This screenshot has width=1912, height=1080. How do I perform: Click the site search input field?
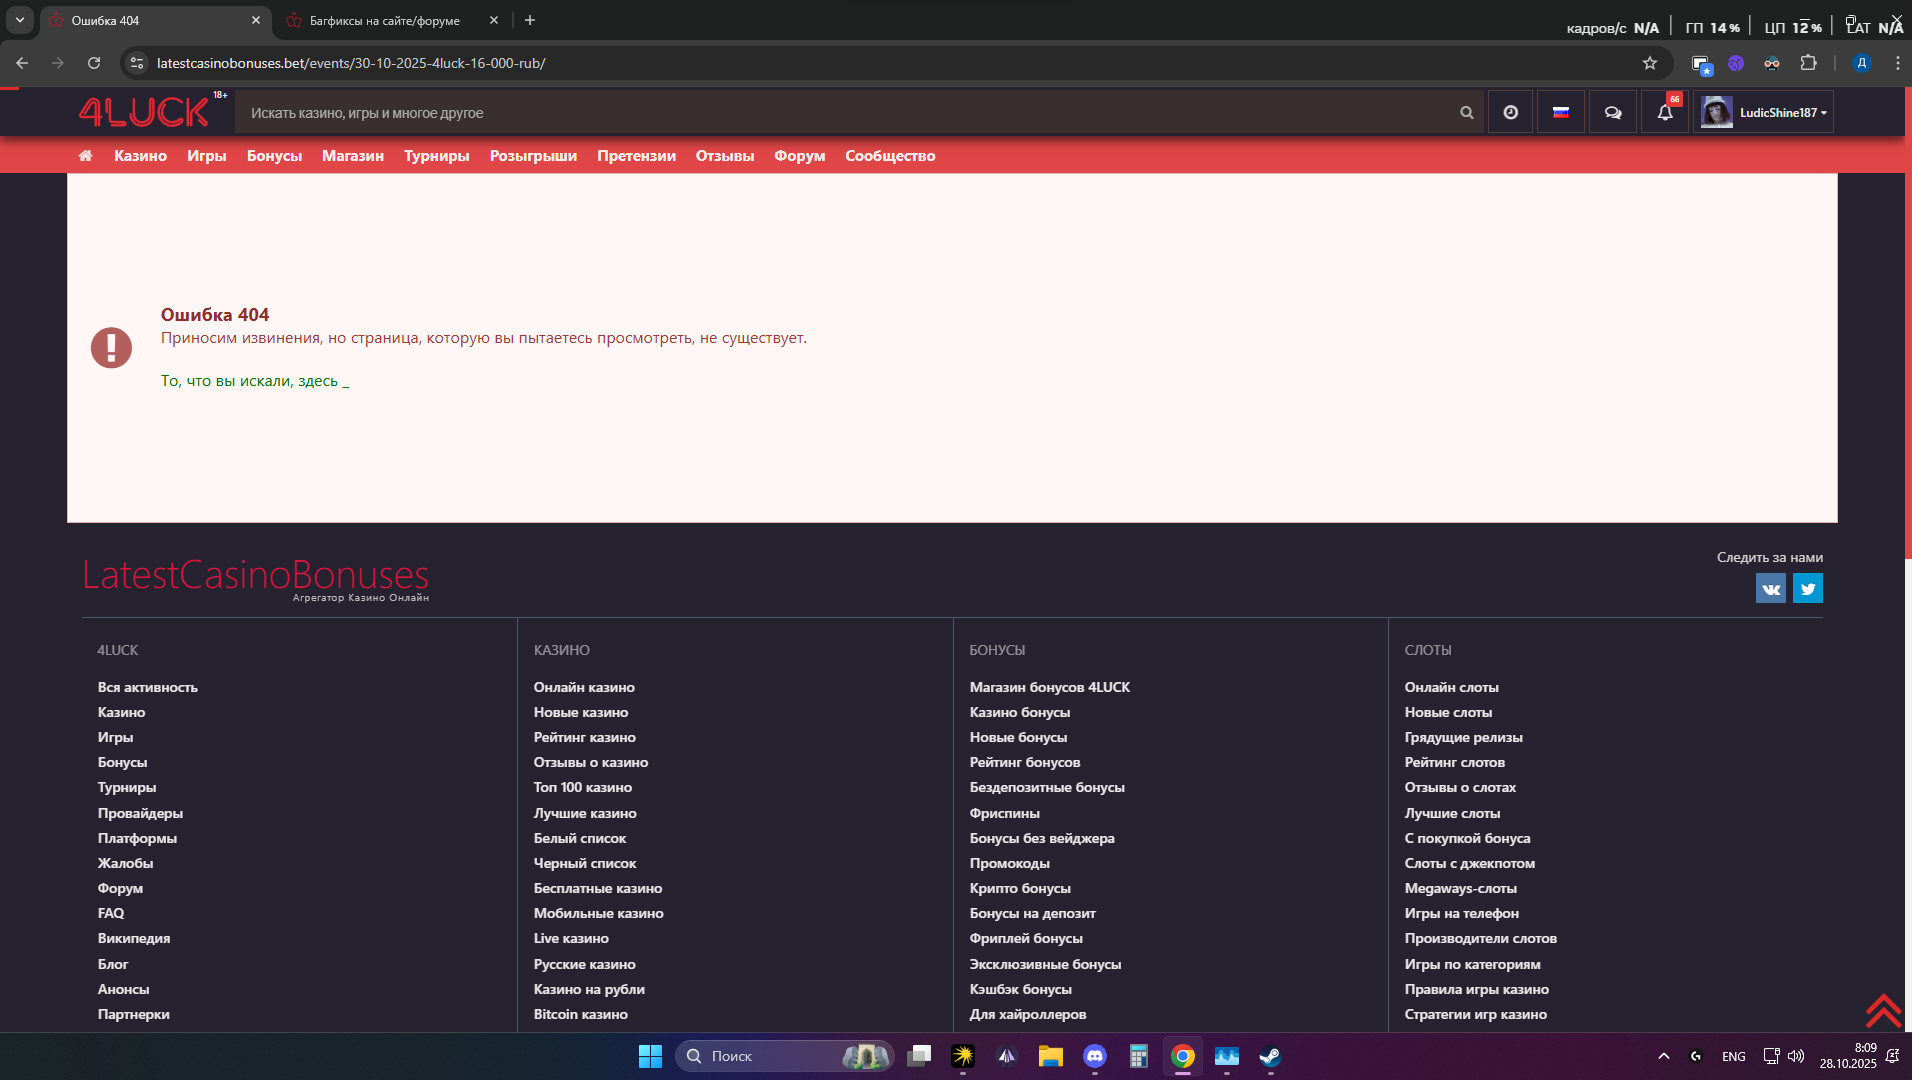(840, 113)
